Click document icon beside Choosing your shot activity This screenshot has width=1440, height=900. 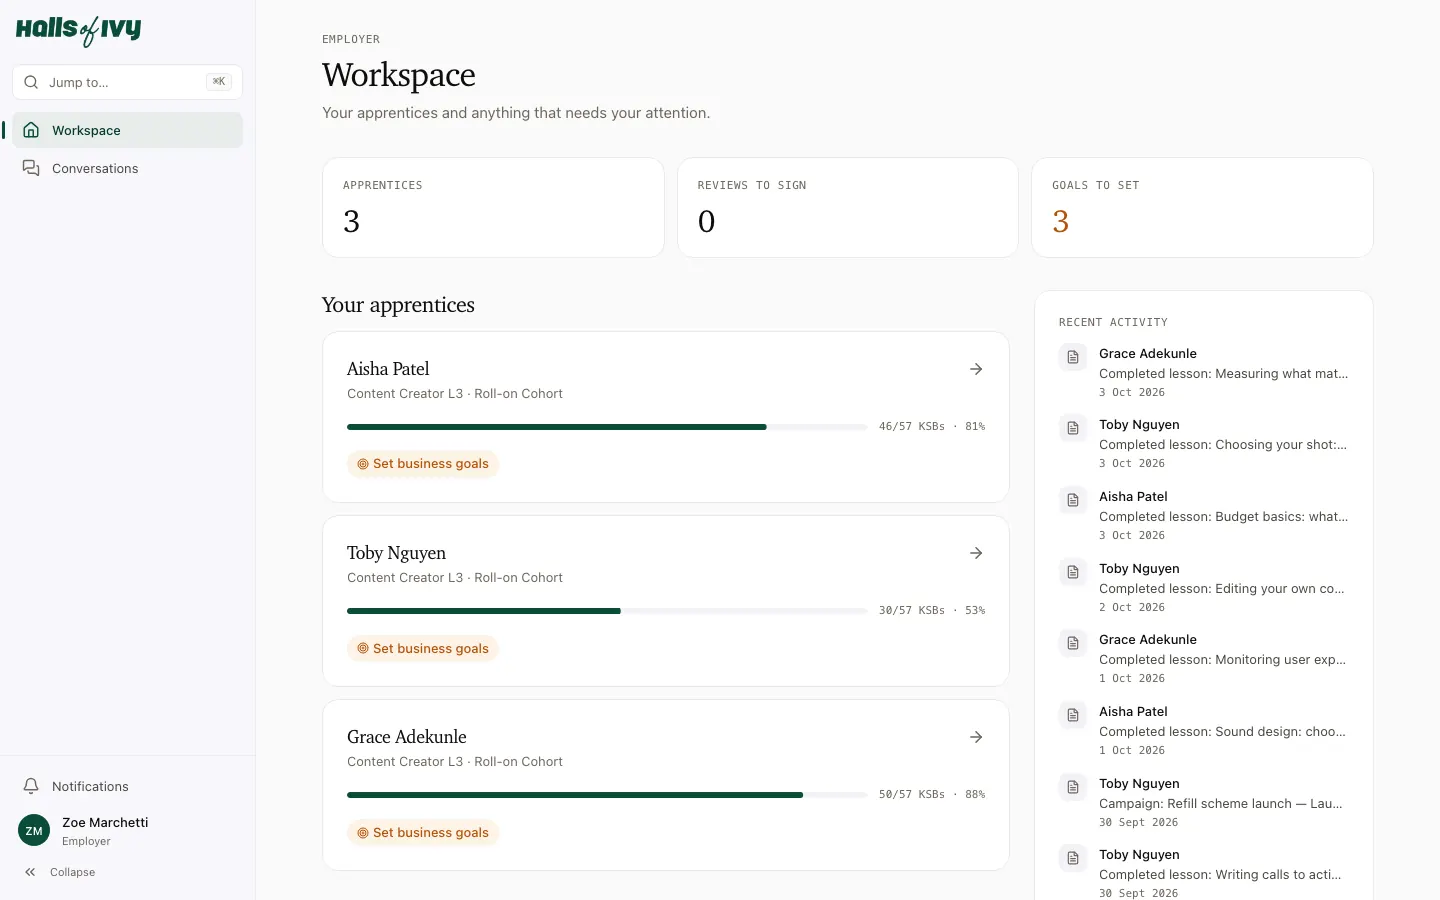click(1073, 428)
